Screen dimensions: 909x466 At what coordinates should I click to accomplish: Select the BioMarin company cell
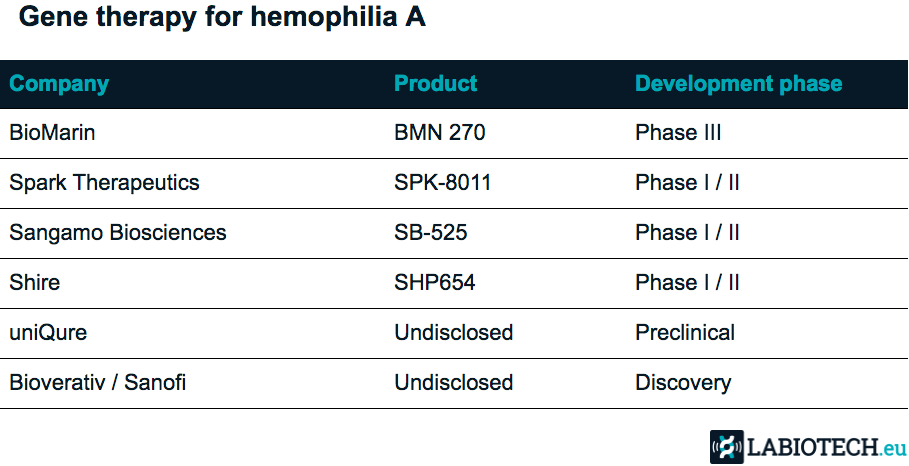[52, 133]
